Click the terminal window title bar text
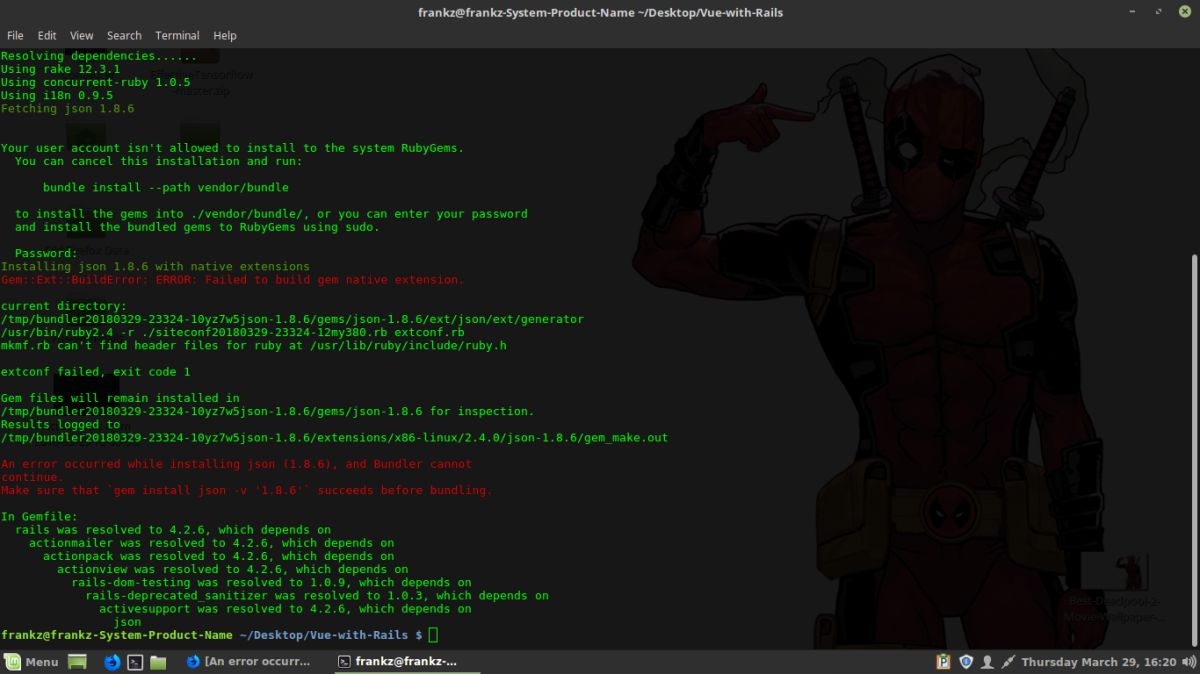1200x674 pixels. click(x=600, y=12)
